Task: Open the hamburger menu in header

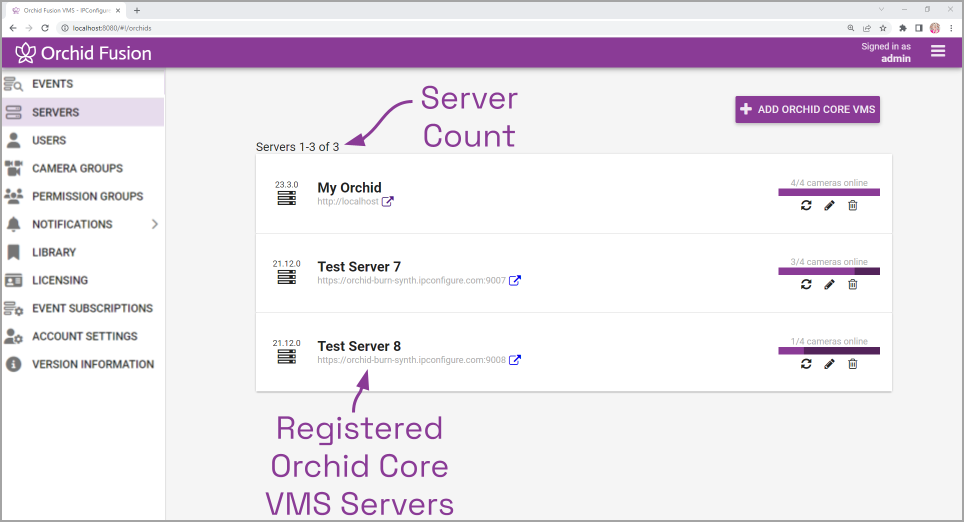Action: coord(938,51)
